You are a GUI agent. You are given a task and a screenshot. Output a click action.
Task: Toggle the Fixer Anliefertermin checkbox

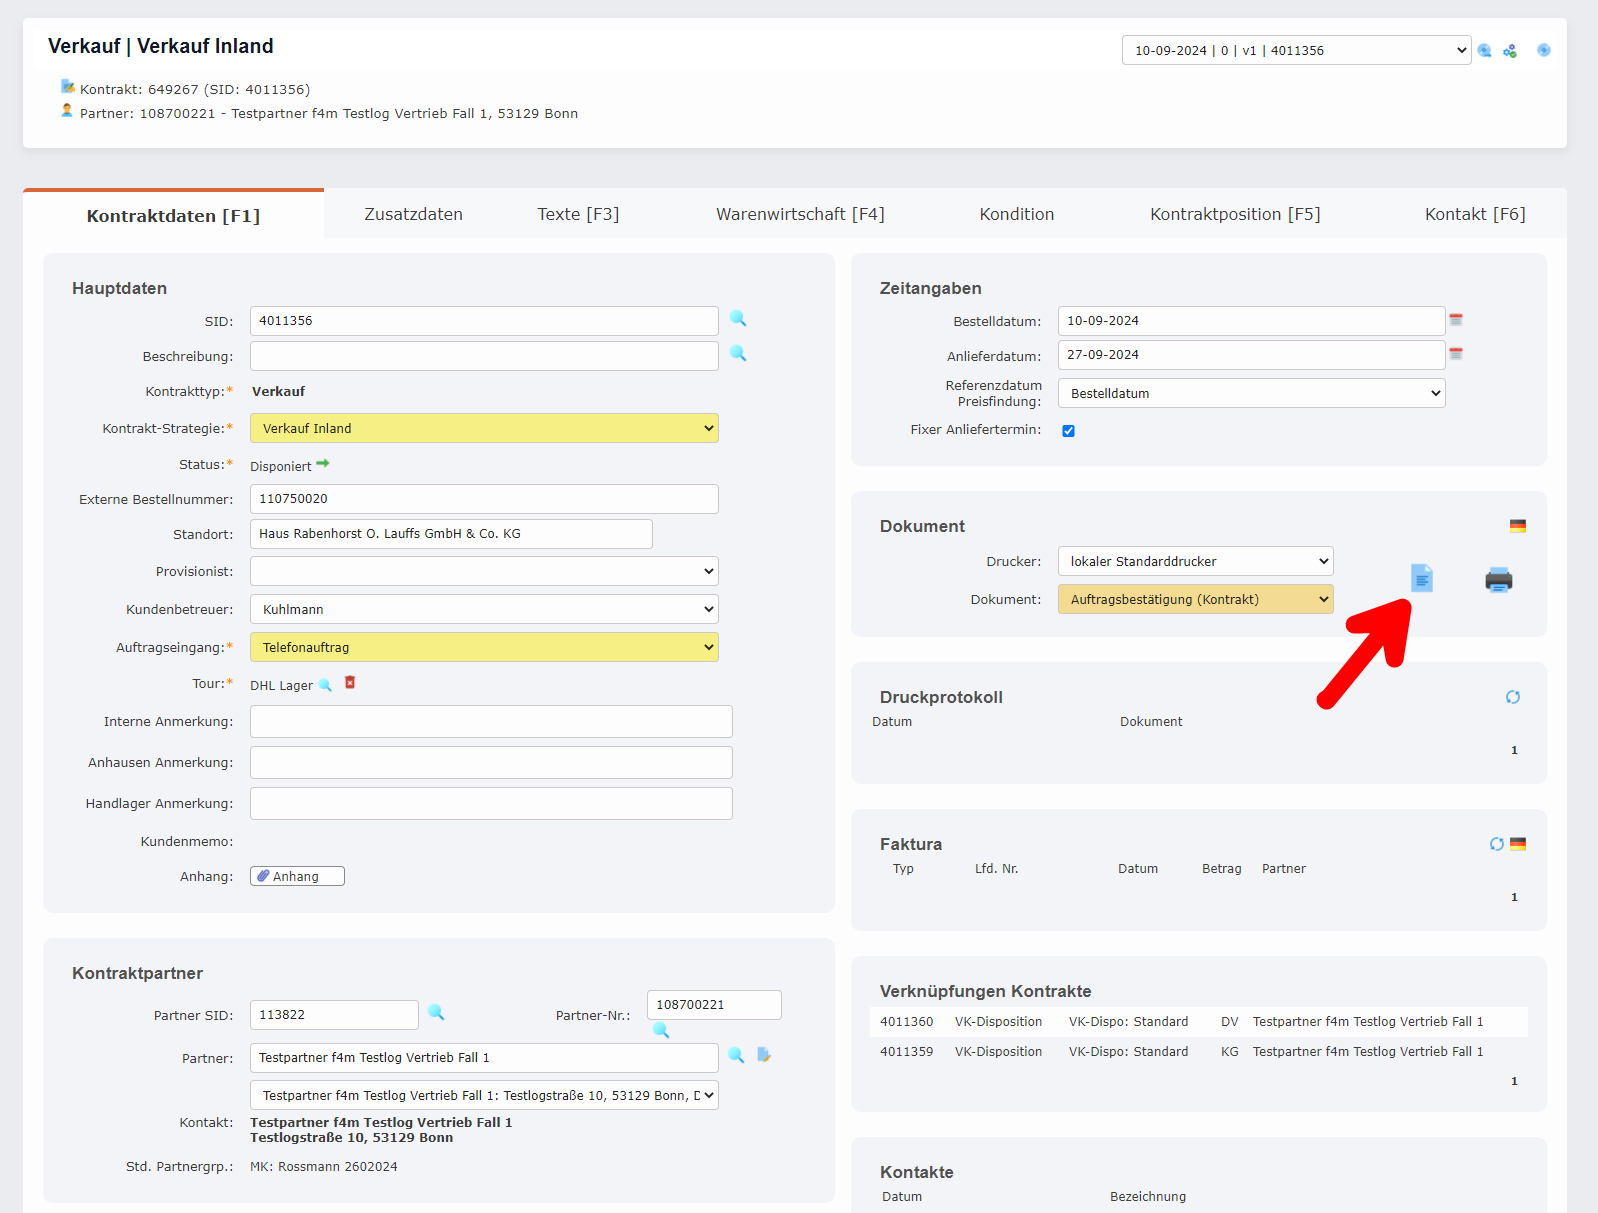(1068, 431)
